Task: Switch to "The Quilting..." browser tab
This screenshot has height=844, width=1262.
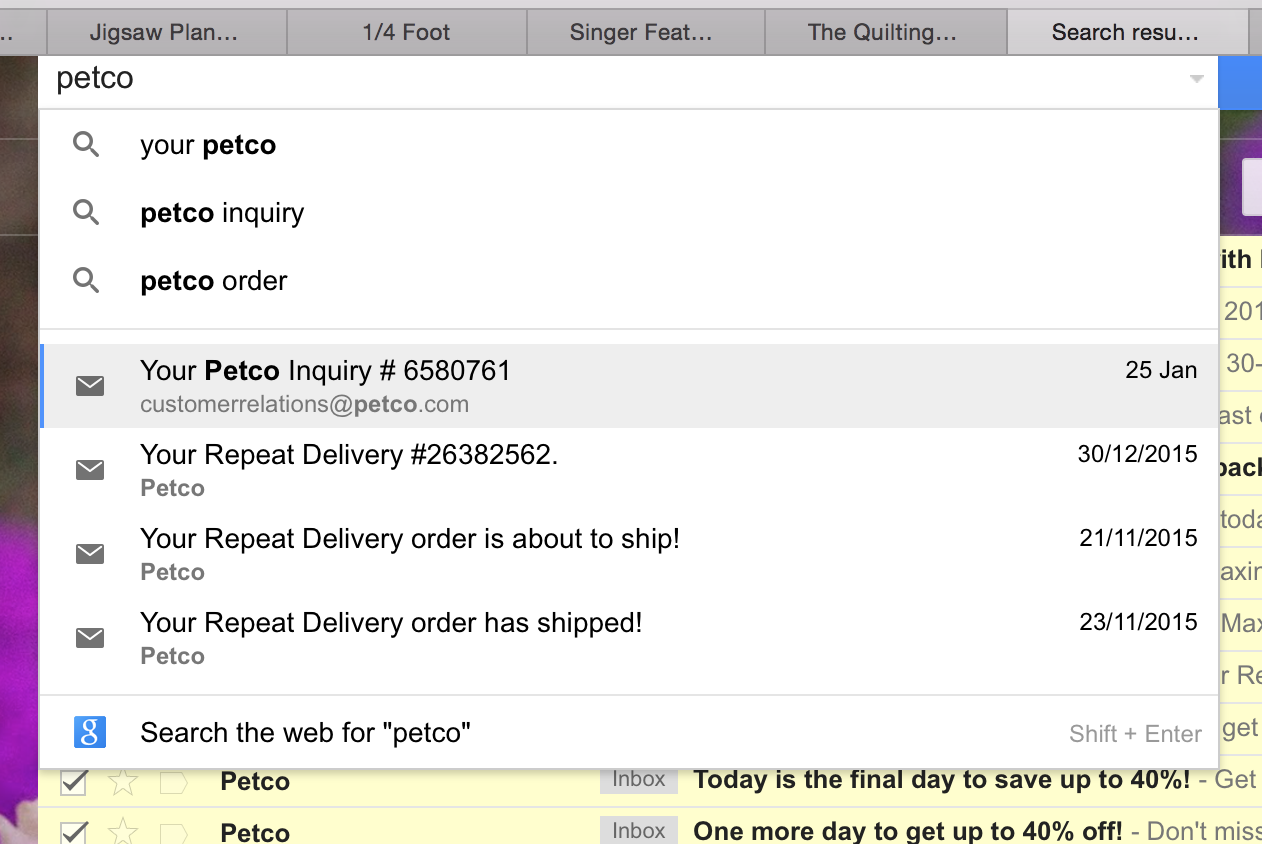Action: (884, 32)
